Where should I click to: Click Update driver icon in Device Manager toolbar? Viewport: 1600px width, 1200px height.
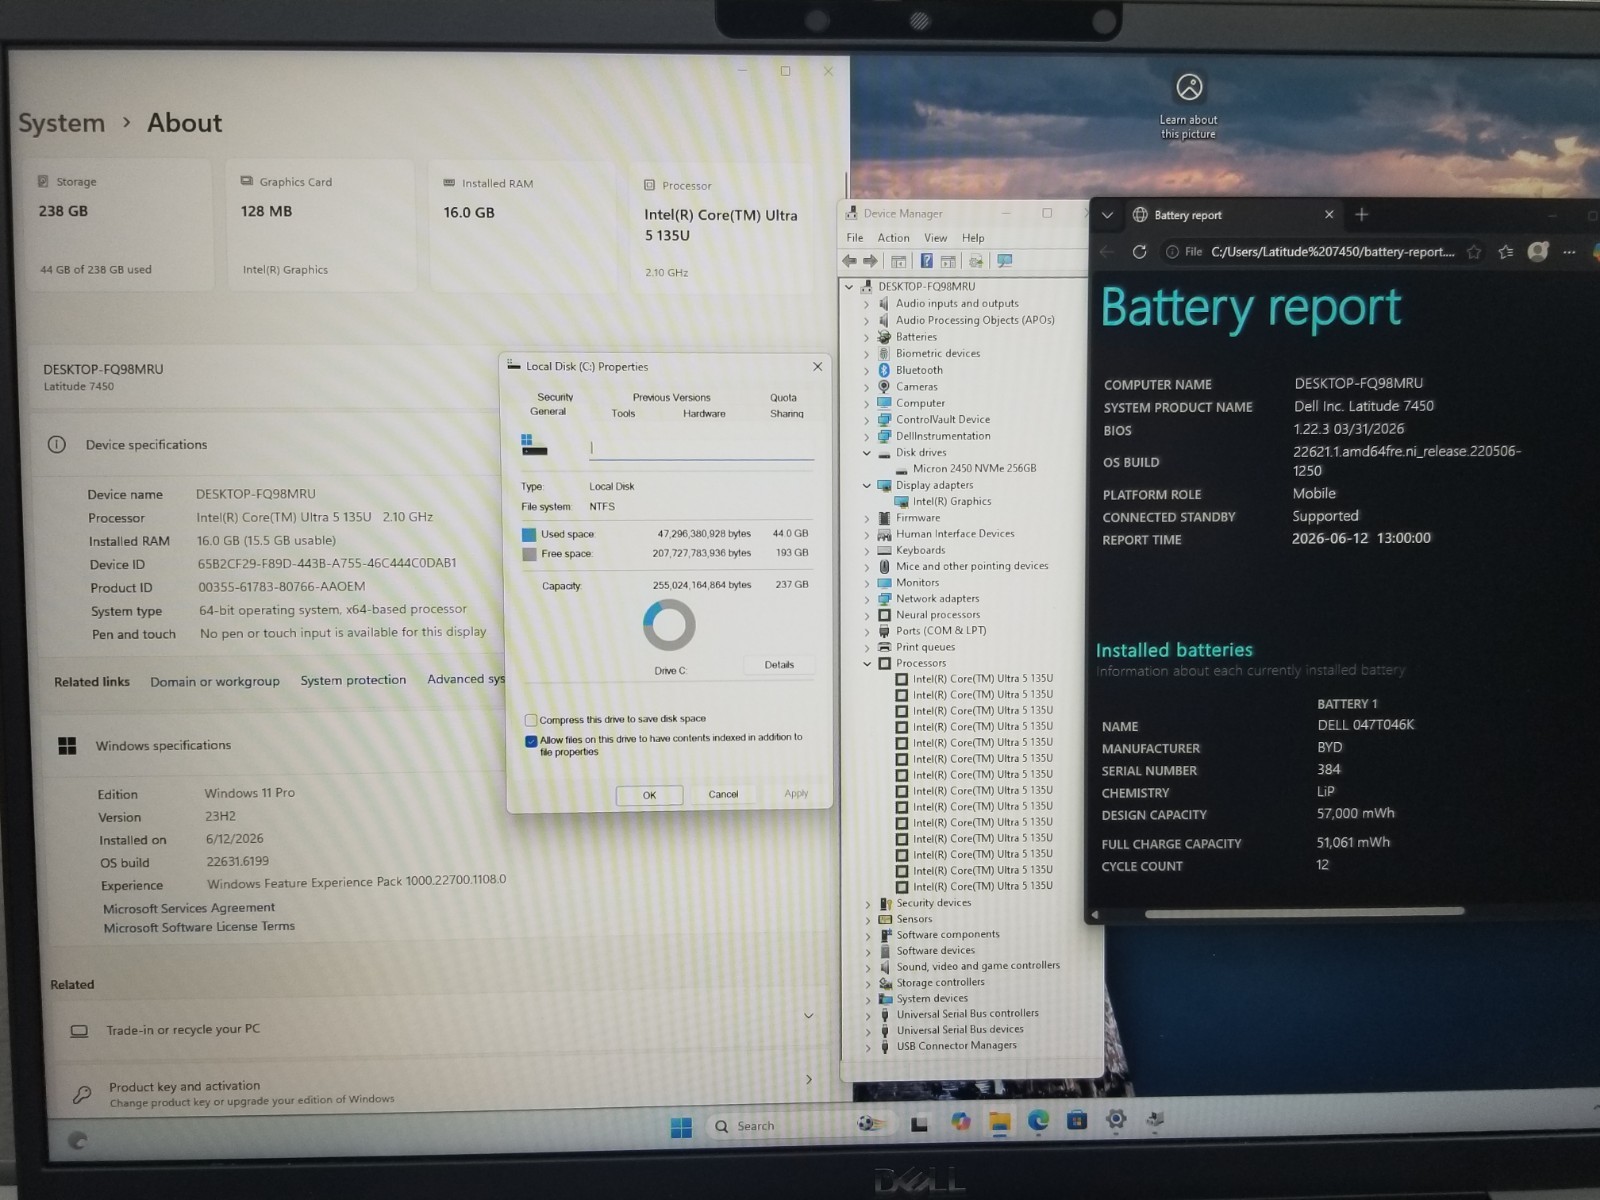975,261
